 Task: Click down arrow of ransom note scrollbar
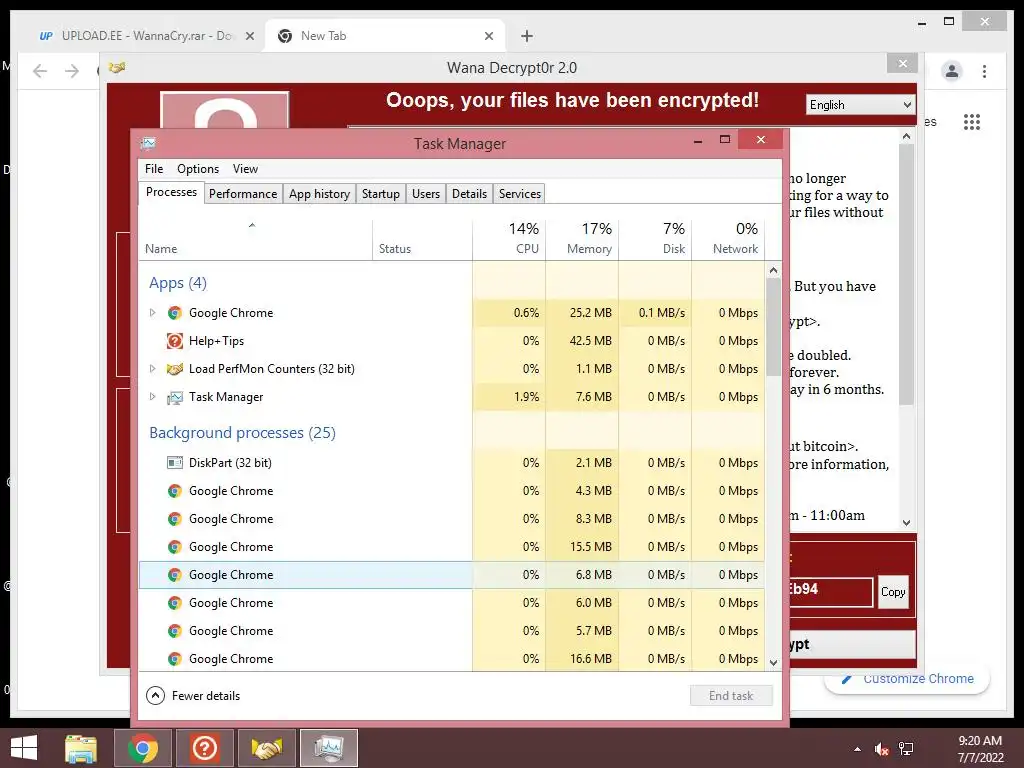pos(906,523)
